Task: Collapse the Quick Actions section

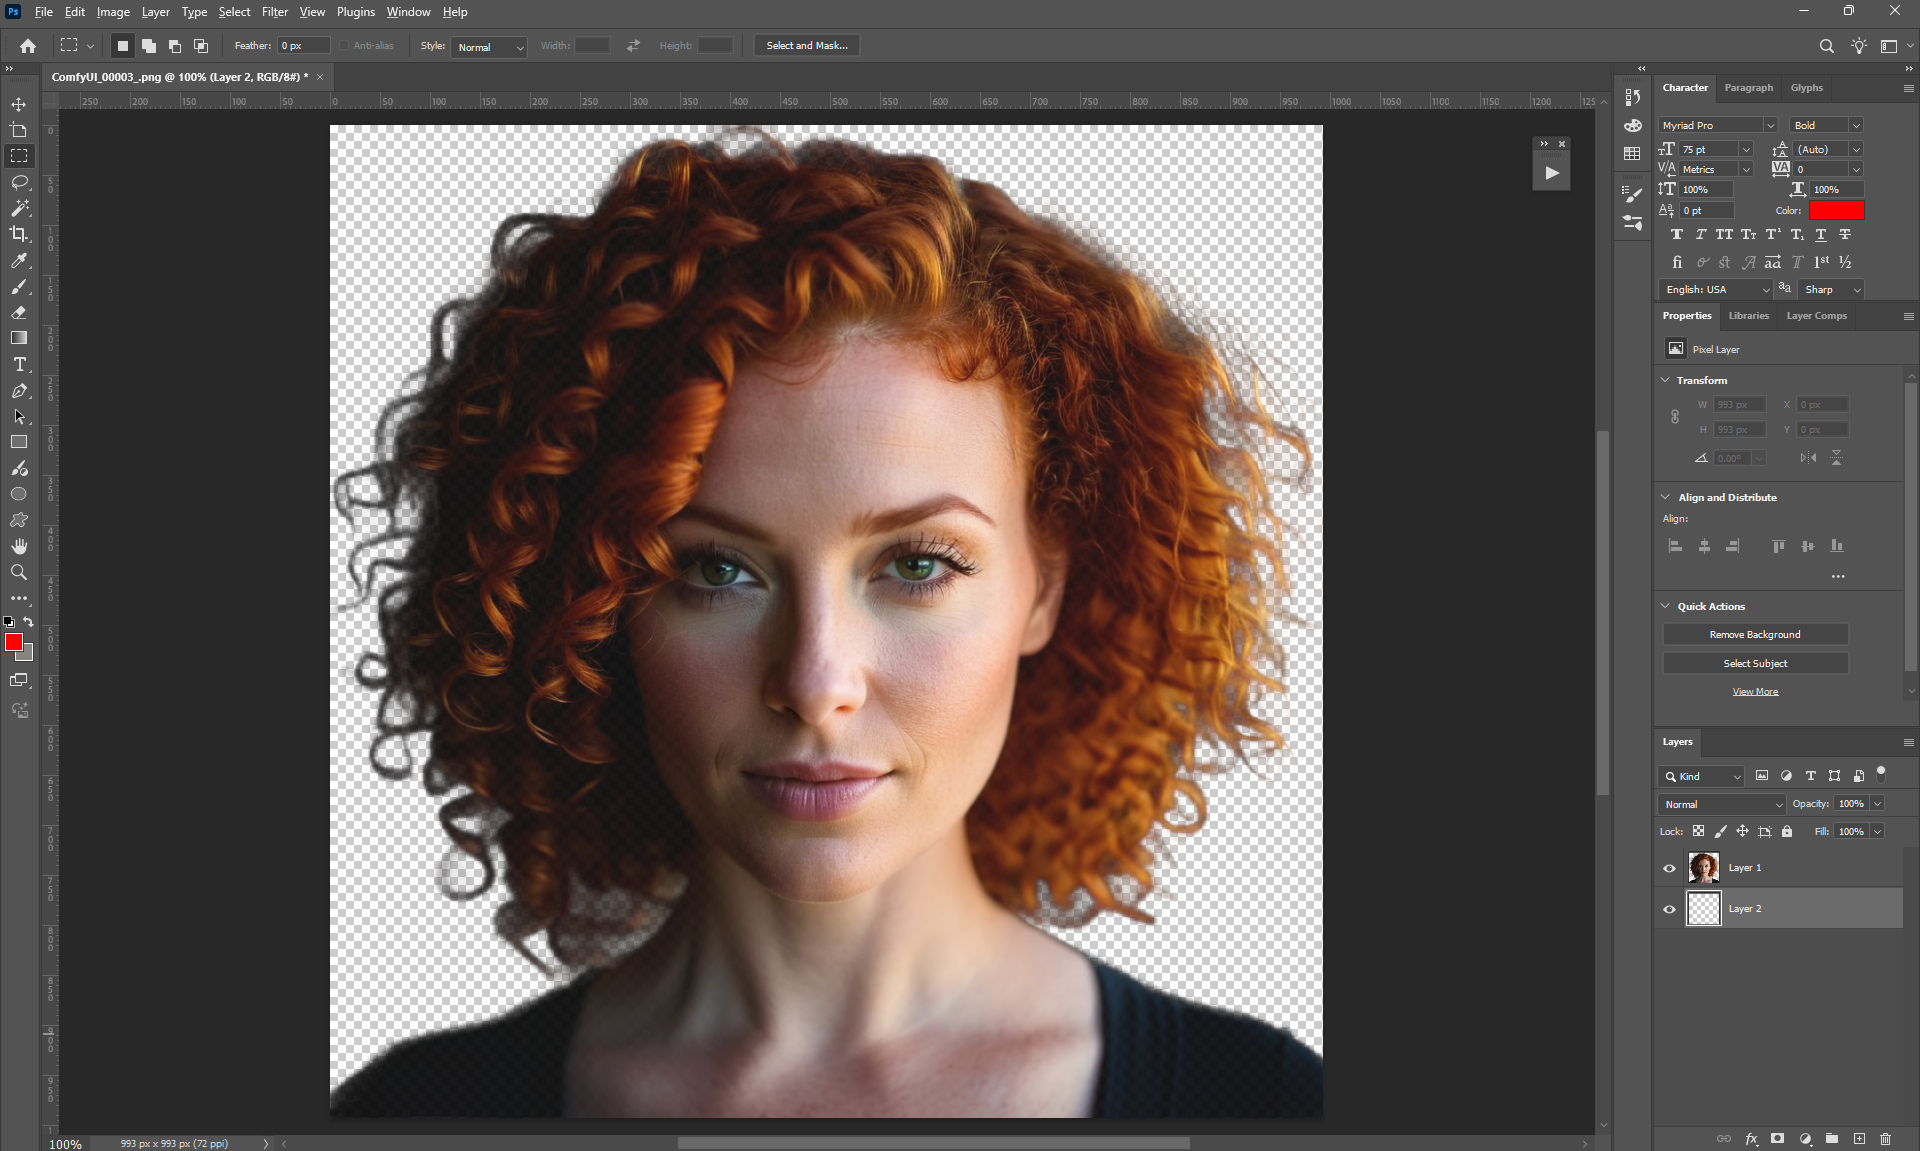Action: point(1666,606)
